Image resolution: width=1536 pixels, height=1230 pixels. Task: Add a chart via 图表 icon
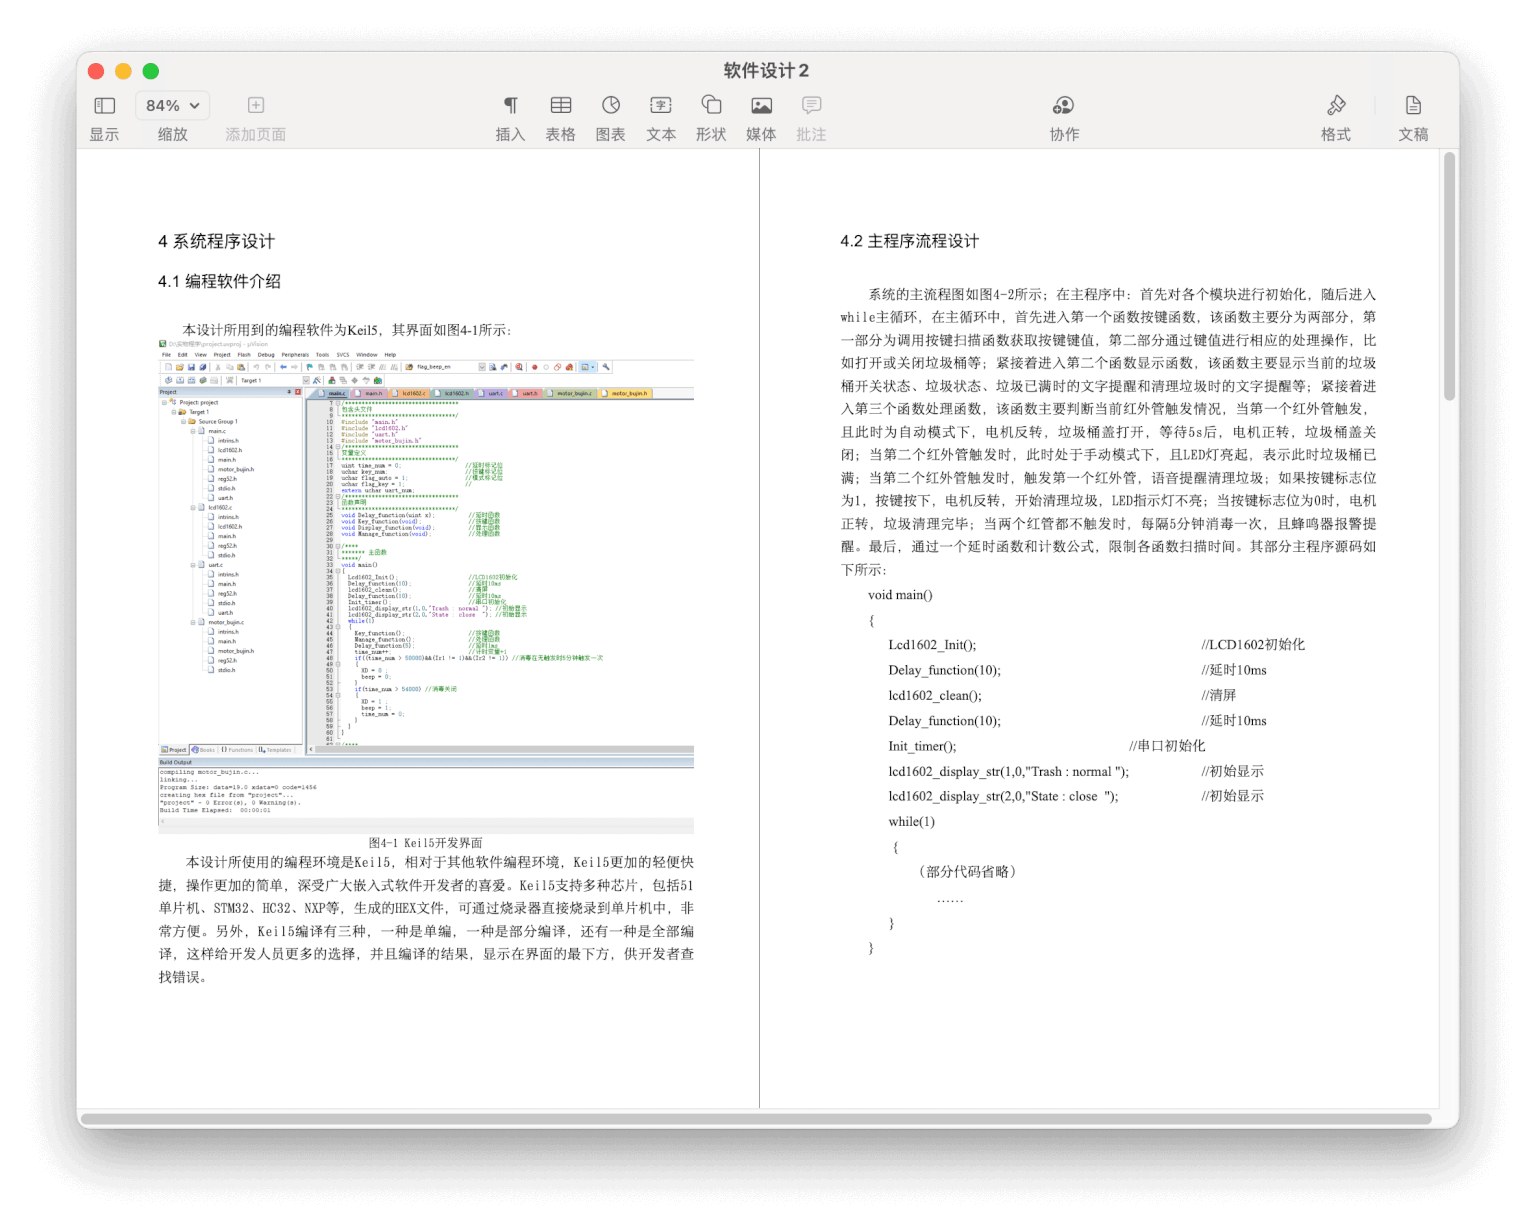611,105
